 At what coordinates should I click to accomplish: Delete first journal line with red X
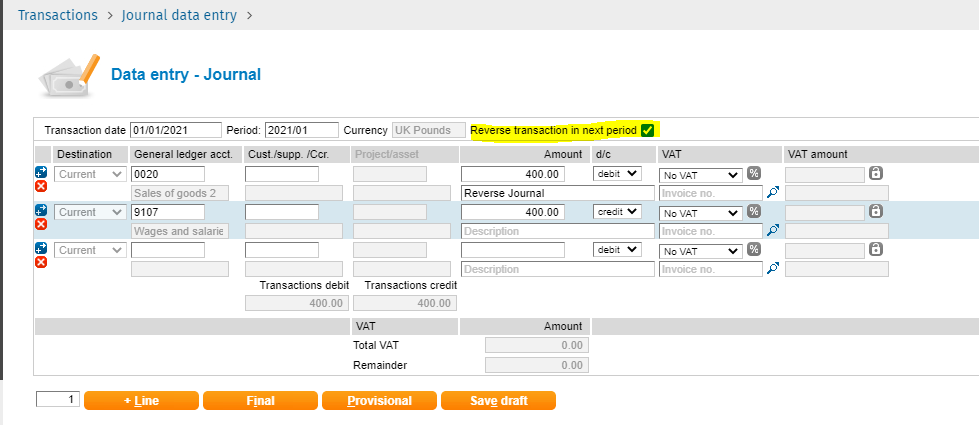point(41,186)
